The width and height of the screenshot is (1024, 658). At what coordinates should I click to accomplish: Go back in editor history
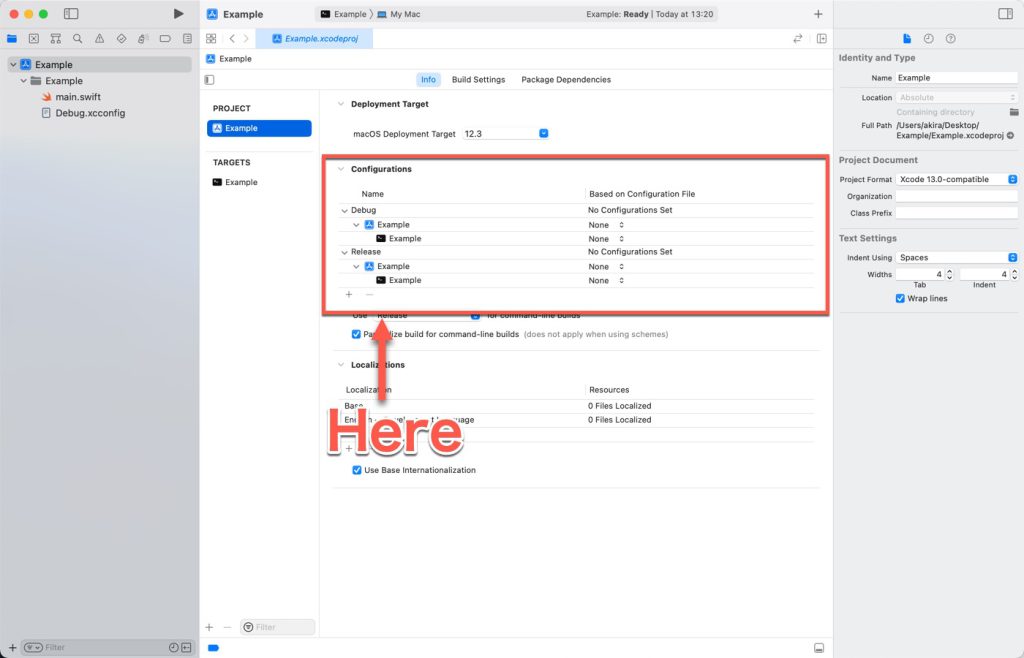[x=232, y=39]
